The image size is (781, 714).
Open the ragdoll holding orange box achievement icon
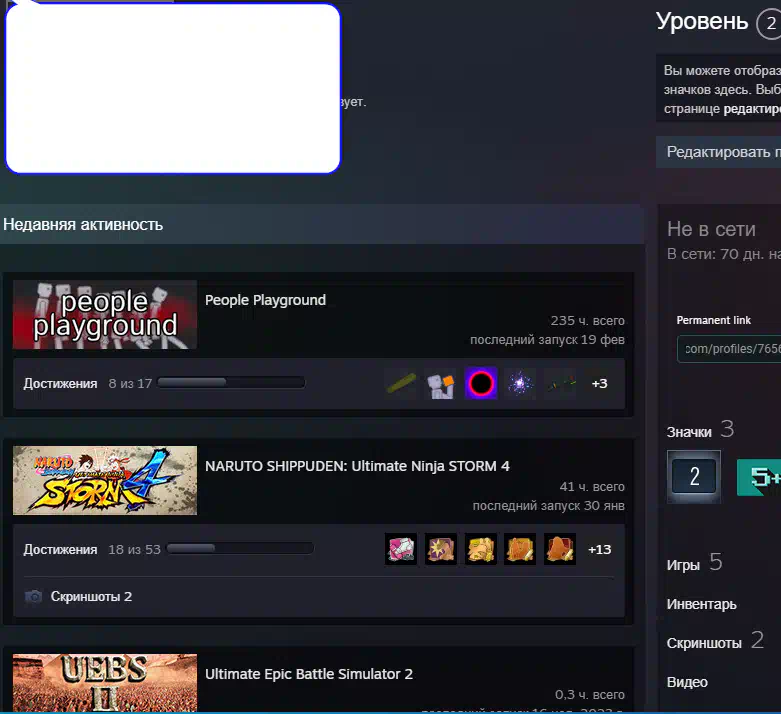pyautogui.click(x=441, y=383)
